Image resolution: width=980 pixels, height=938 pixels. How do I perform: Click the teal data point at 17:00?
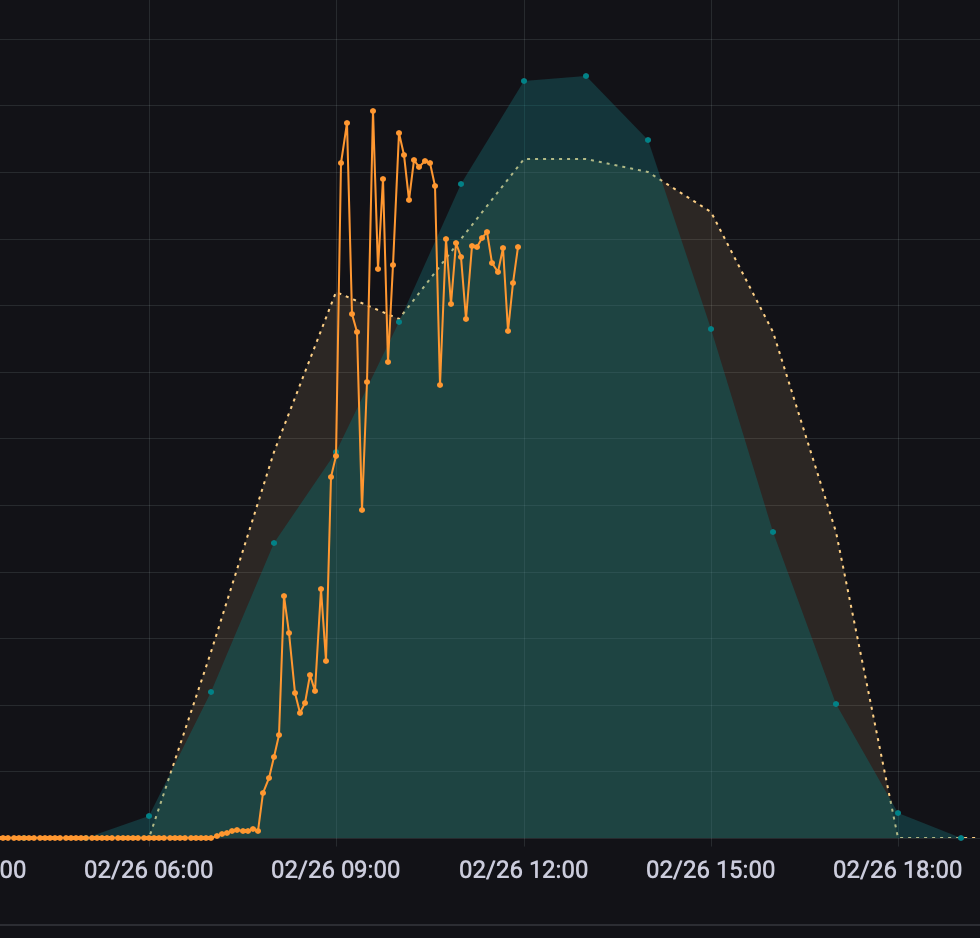pyautogui.click(x=836, y=704)
